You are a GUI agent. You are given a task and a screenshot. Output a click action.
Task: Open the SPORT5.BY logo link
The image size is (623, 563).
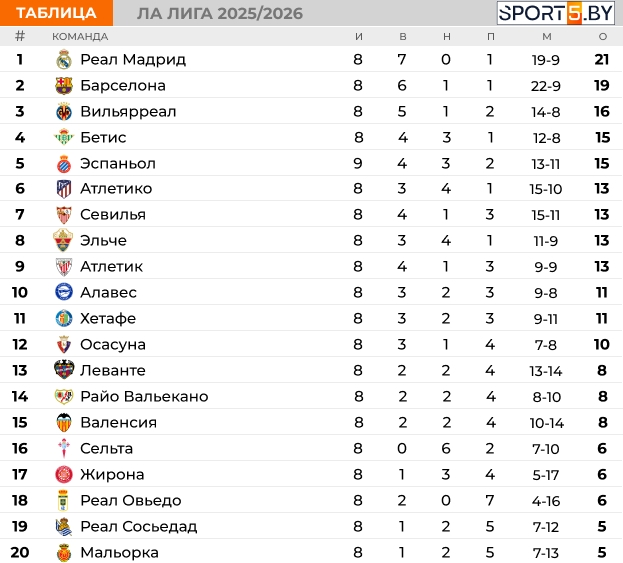click(x=557, y=13)
